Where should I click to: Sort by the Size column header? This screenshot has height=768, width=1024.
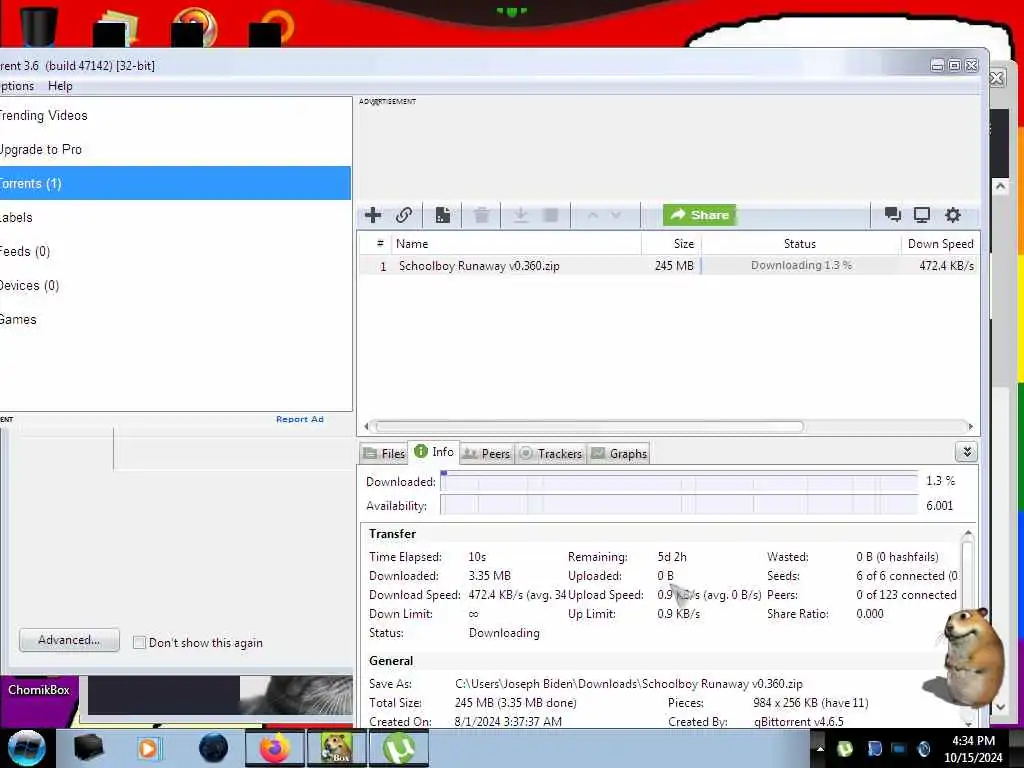pyautogui.click(x=671, y=244)
